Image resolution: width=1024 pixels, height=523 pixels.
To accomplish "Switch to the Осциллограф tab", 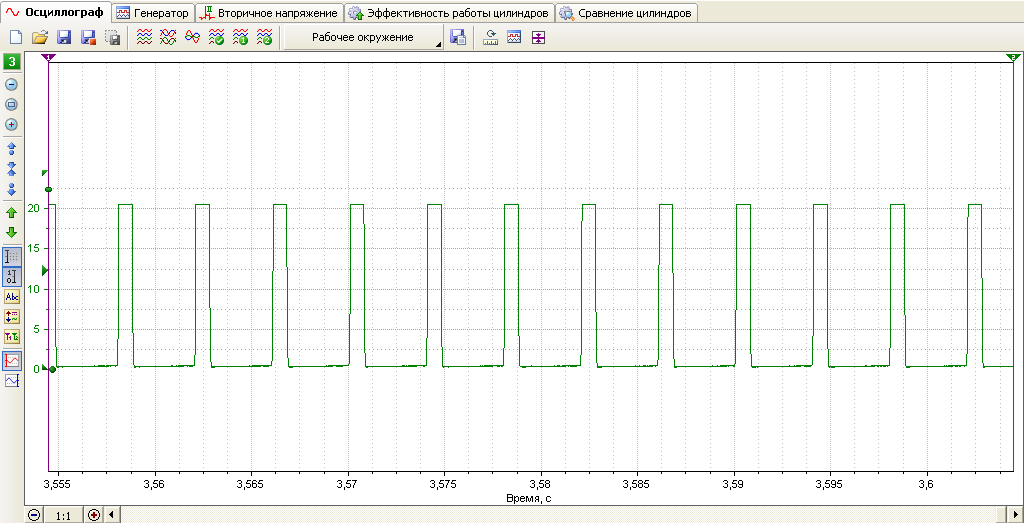I will (56, 12).
